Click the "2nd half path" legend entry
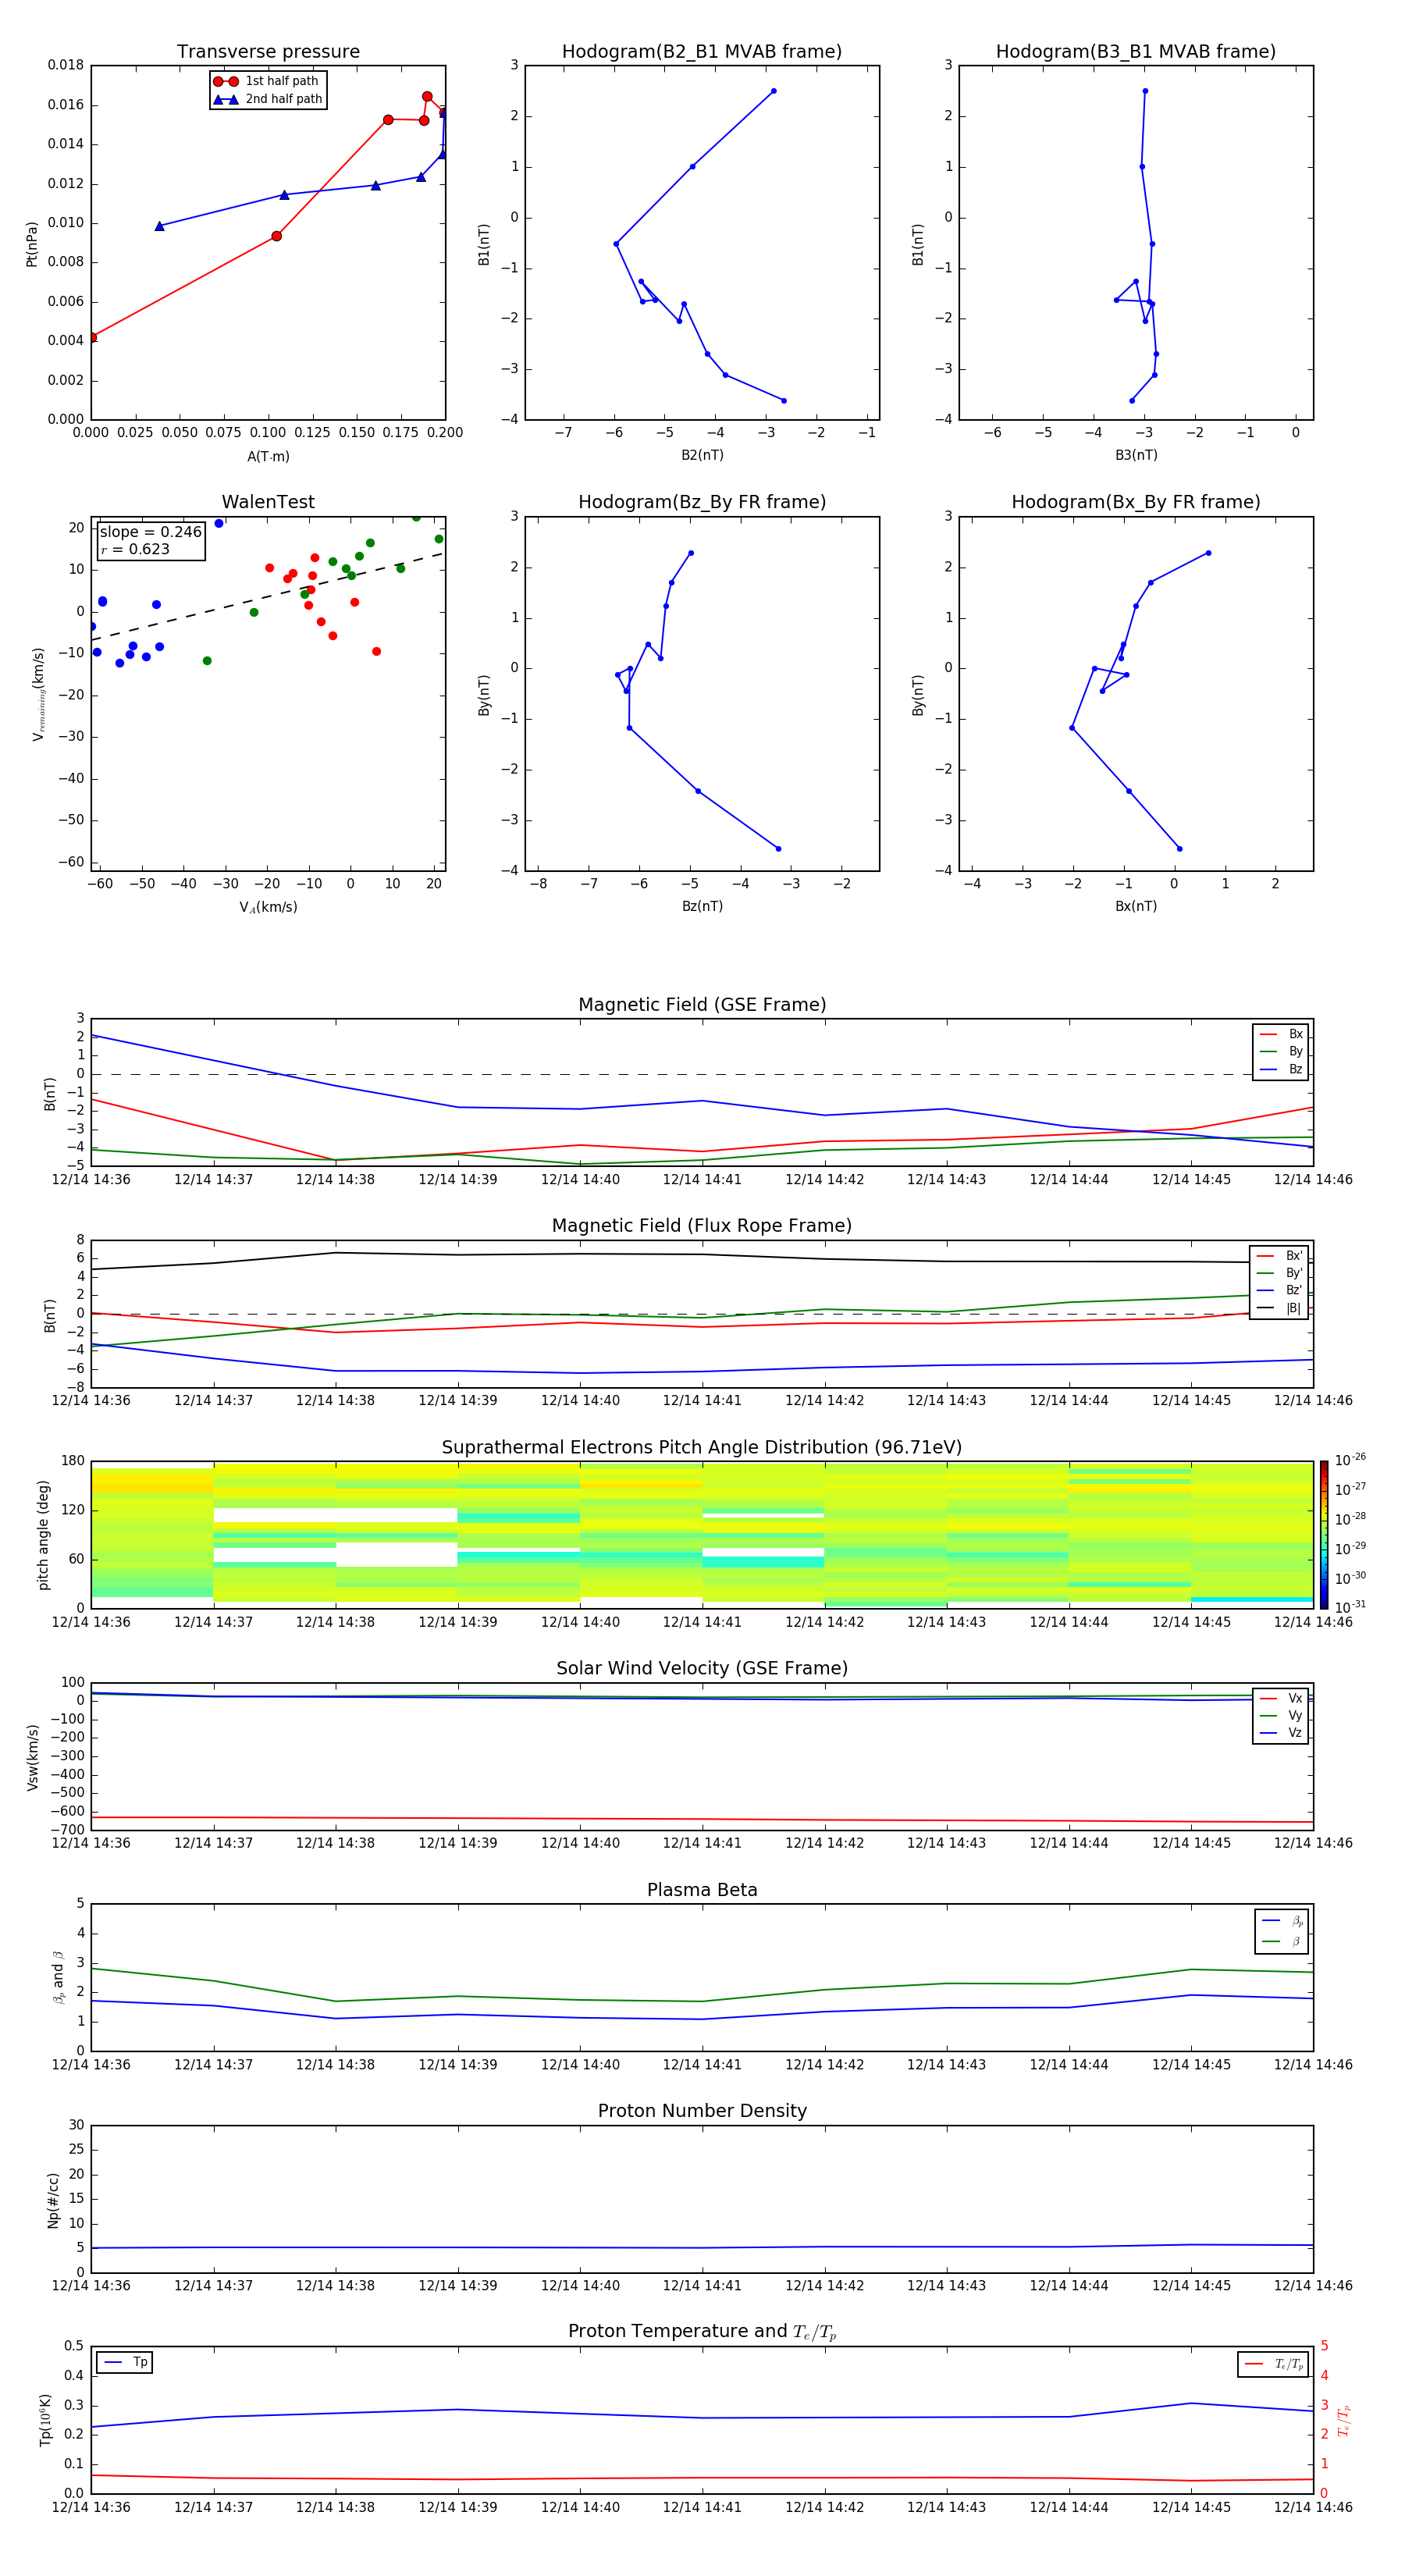This screenshot has width=1405, height=2576. click(267, 99)
